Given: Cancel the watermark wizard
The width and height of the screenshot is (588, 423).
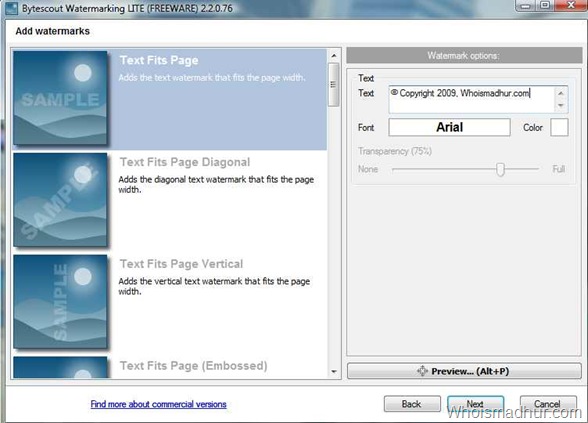Looking at the screenshot, I should (548, 404).
